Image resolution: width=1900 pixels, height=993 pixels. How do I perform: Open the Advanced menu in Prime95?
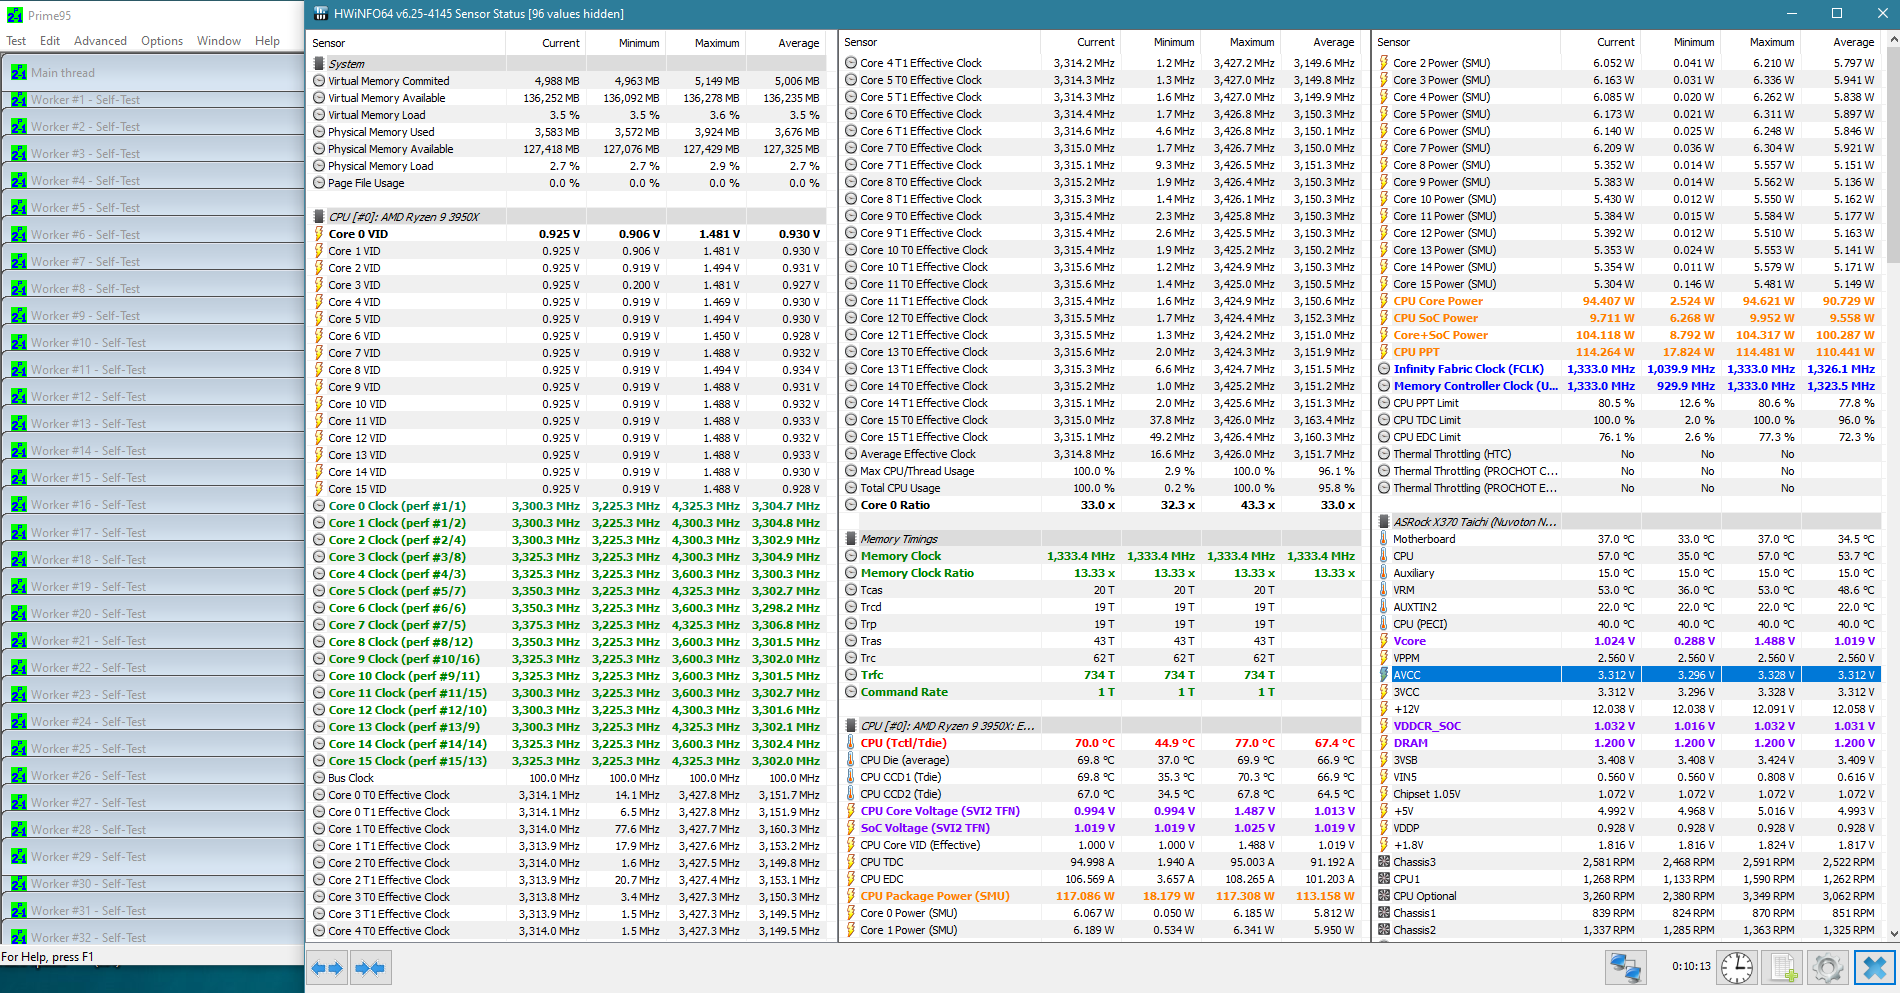point(100,41)
